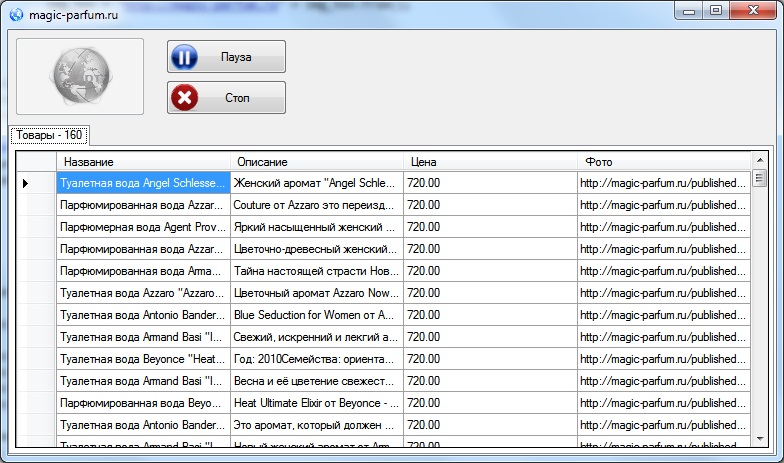Click description Blue Seduction for Women от A...
The width and height of the screenshot is (784, 463).
tap(316, 315)
